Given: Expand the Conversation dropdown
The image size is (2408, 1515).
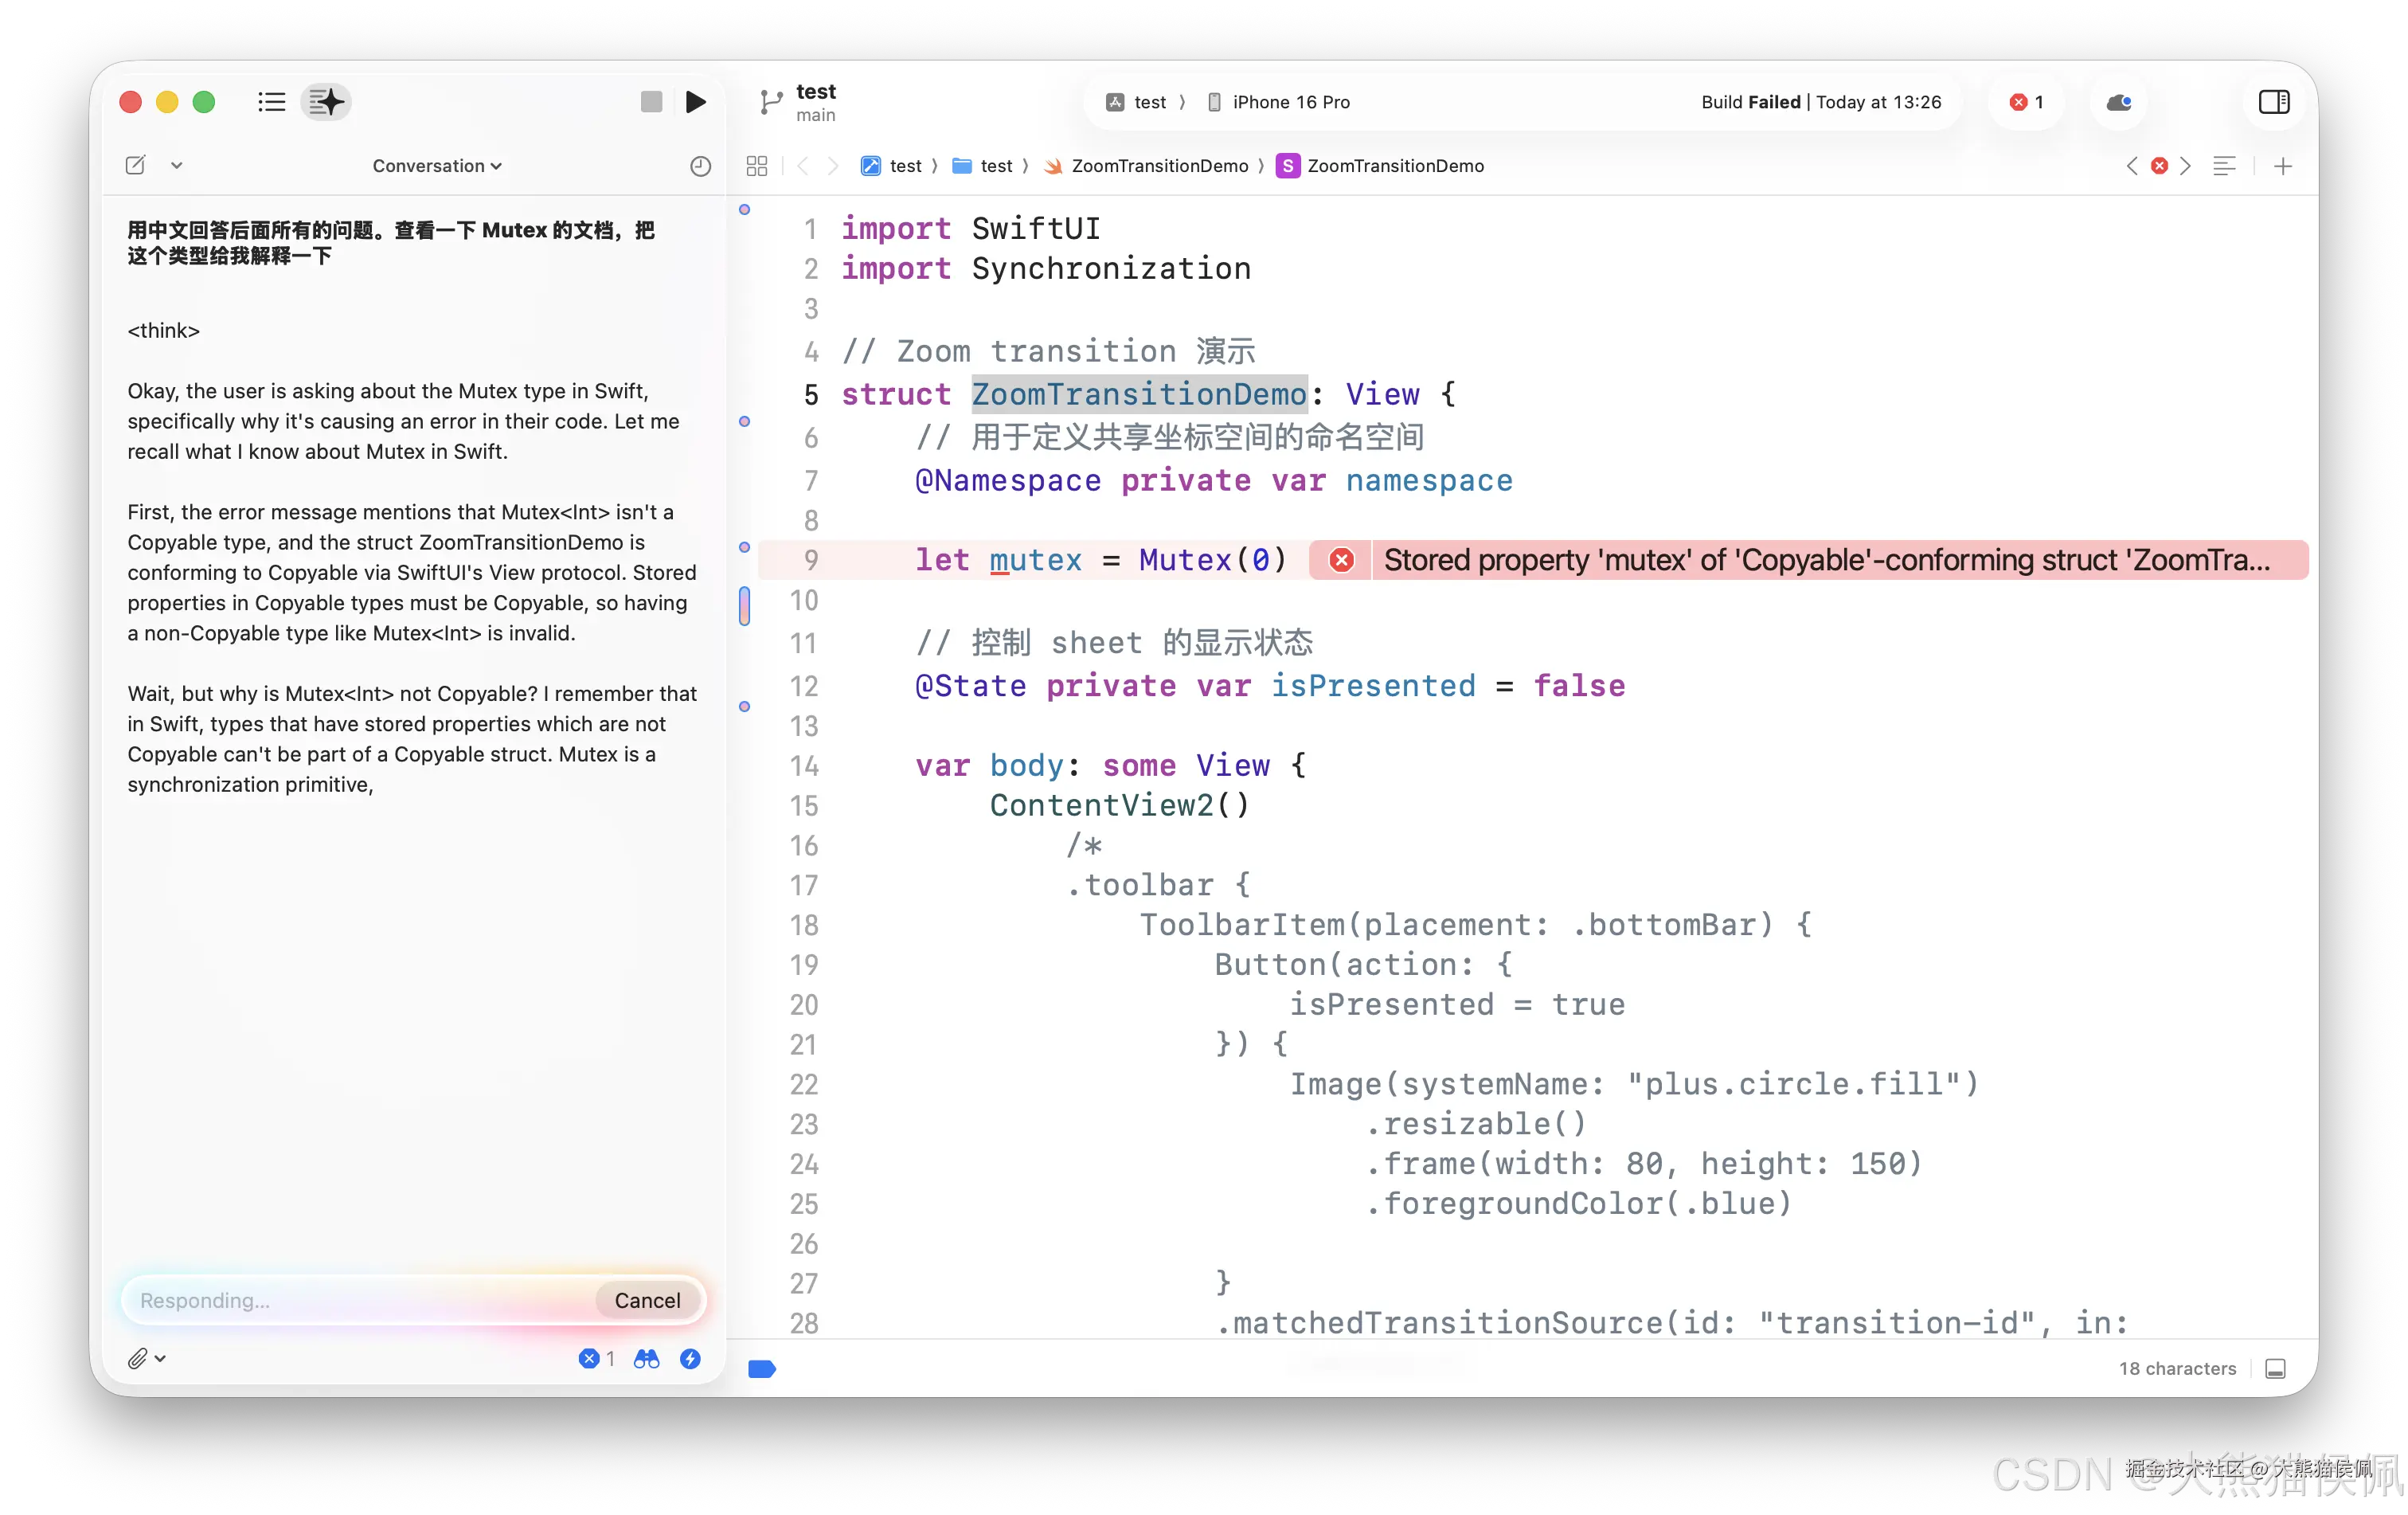Looking at the screenshot, I should (437, 166).
